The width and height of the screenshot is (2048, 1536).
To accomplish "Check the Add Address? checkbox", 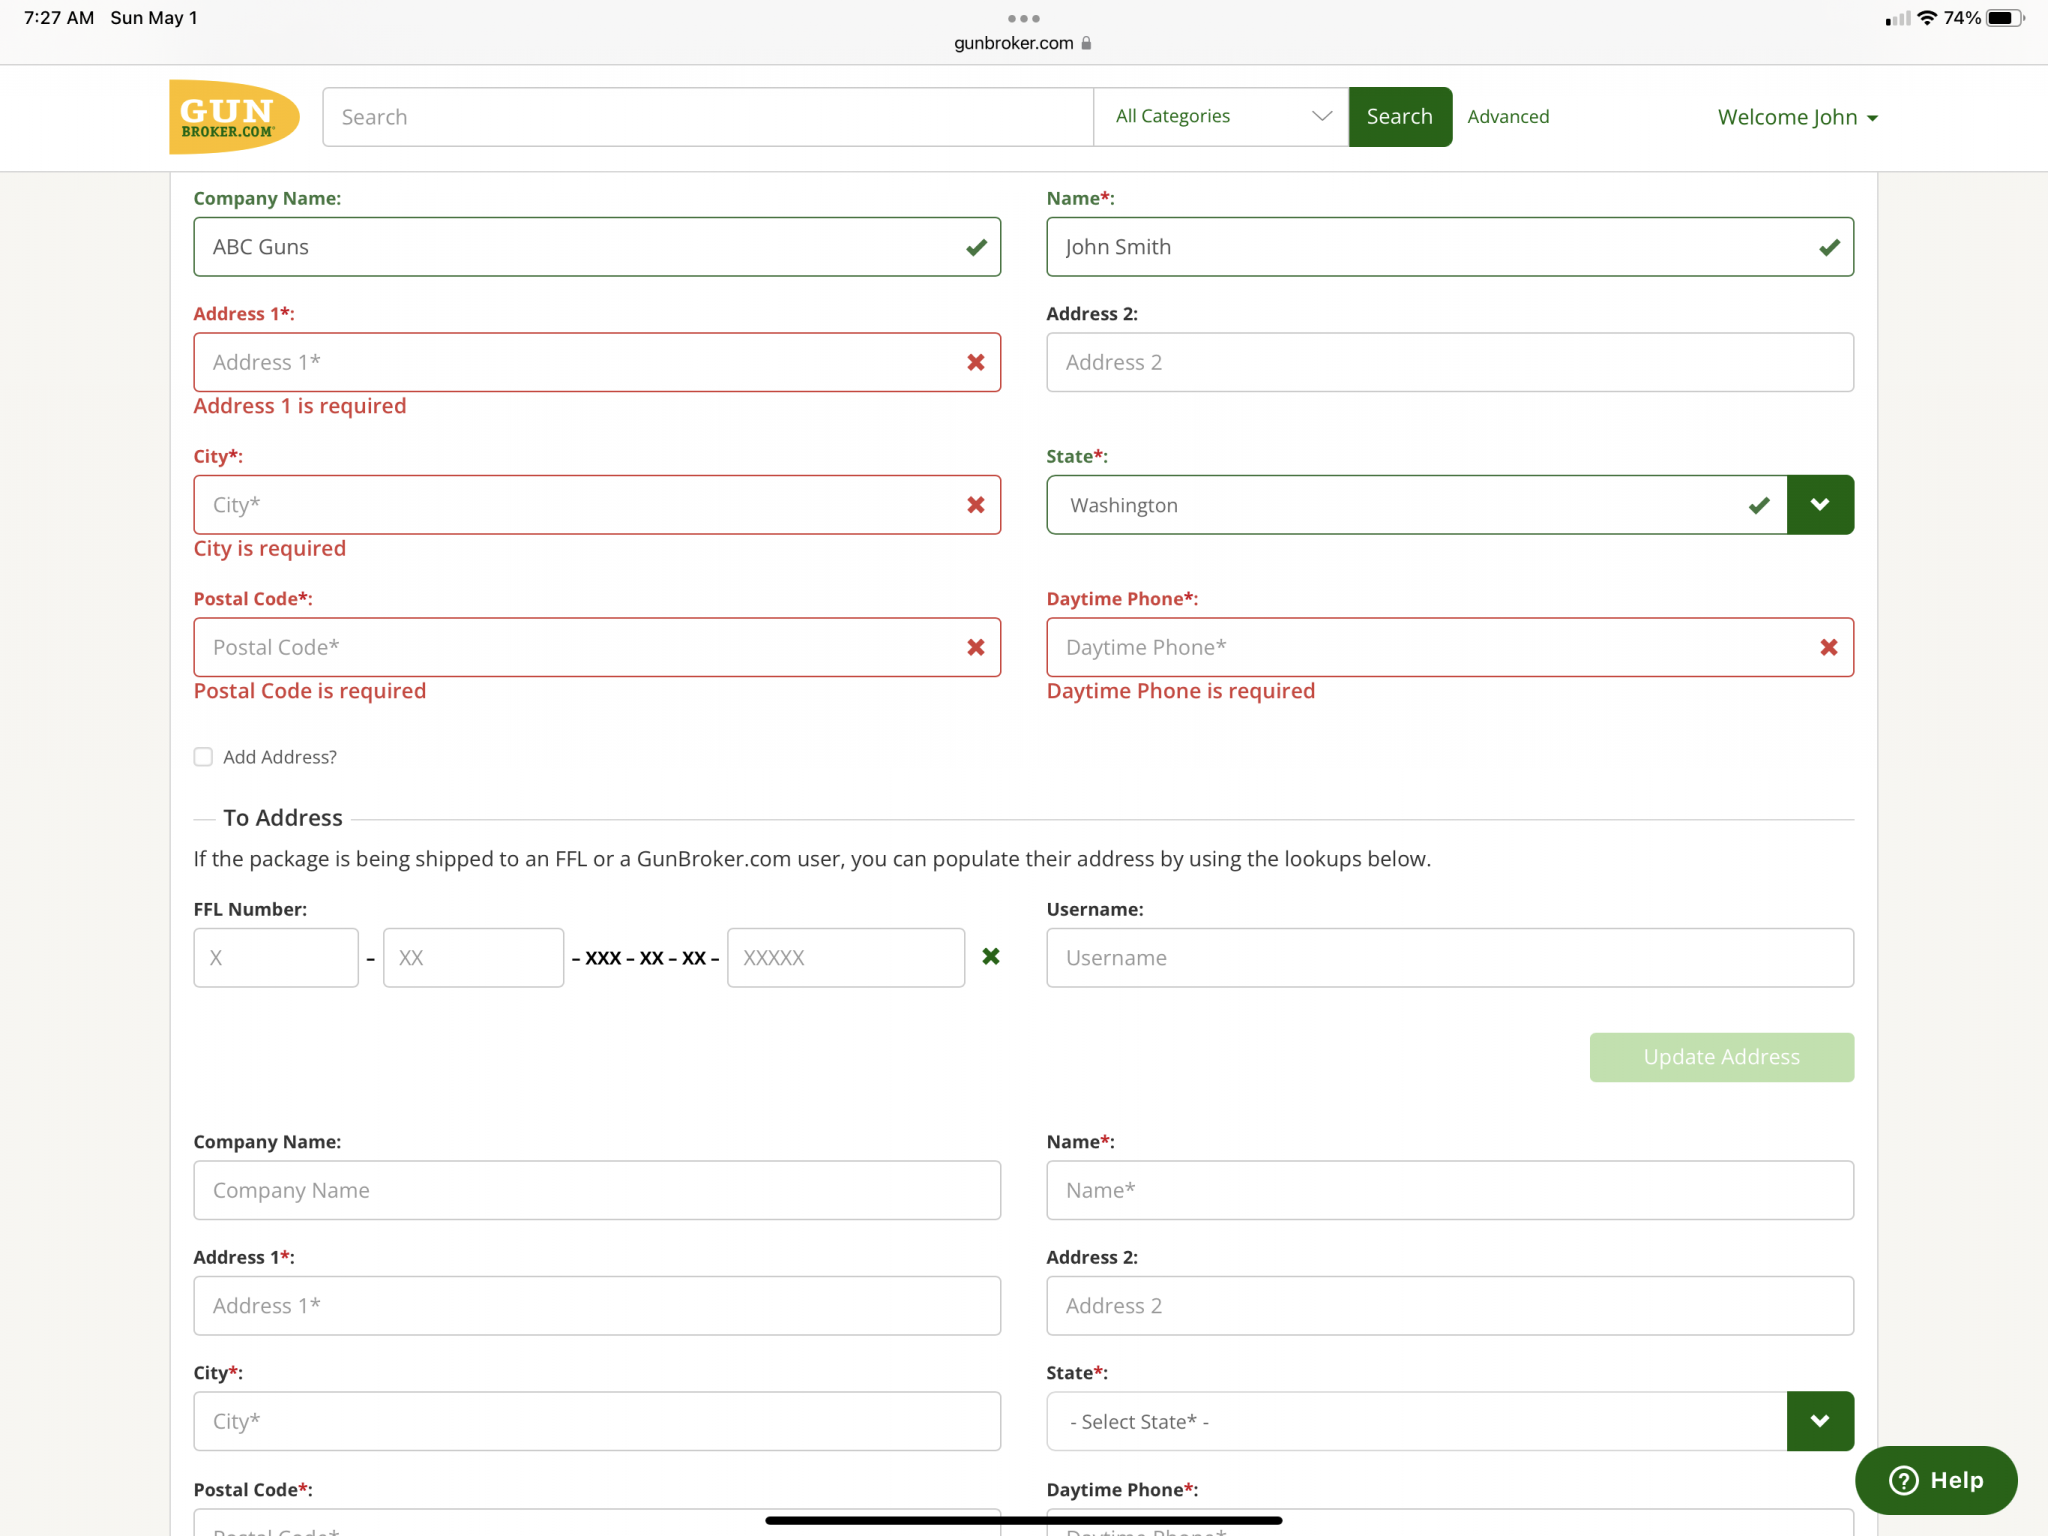I will [x=203, y=757].
